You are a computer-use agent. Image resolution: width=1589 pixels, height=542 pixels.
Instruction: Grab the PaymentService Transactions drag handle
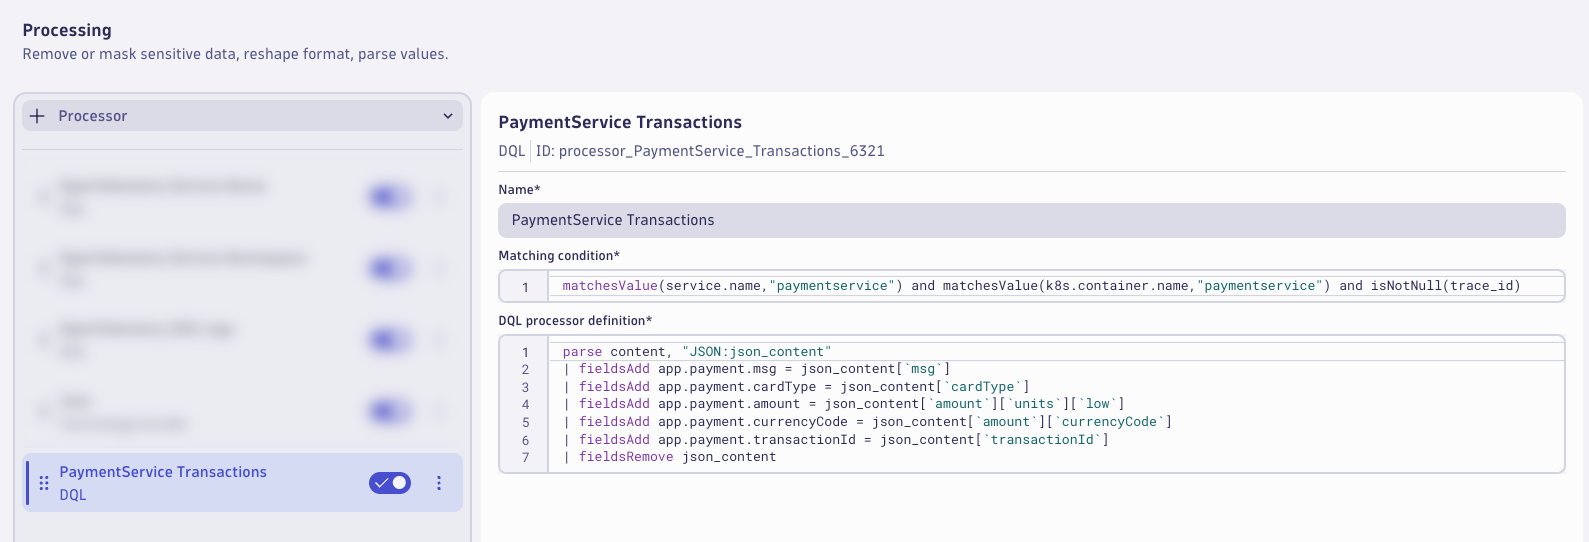(x=44, y=483)
